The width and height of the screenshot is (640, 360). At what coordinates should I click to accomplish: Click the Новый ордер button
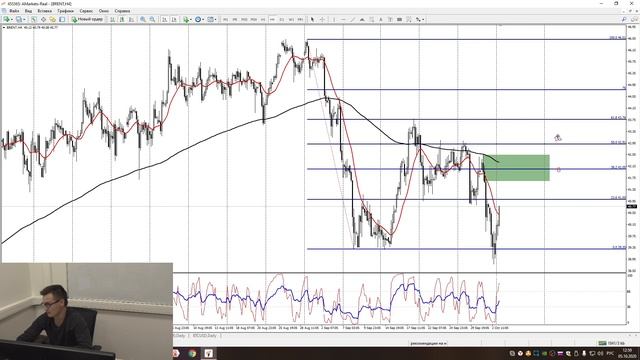click(x=87, y=19)
